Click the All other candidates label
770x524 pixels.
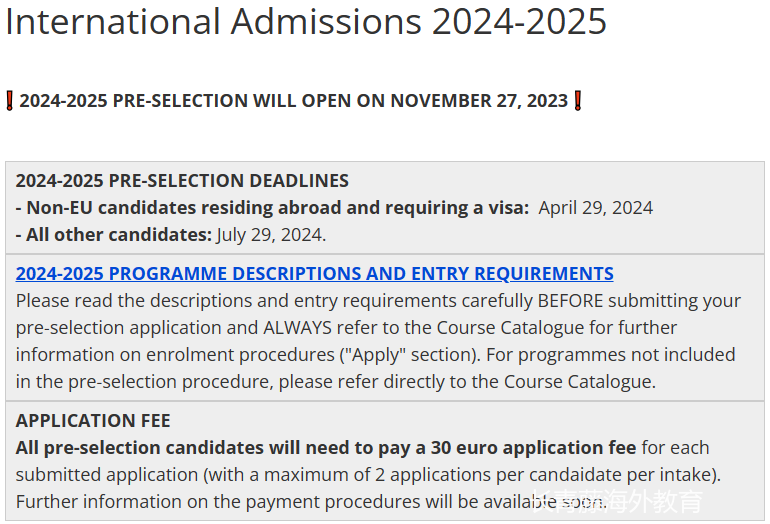(x=113, y=235)
